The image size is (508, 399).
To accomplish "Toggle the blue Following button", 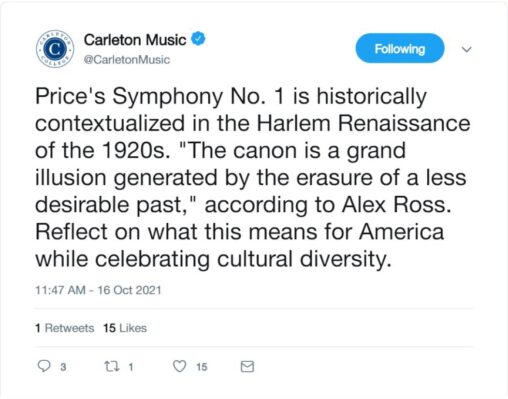I will tap(400, 49).
